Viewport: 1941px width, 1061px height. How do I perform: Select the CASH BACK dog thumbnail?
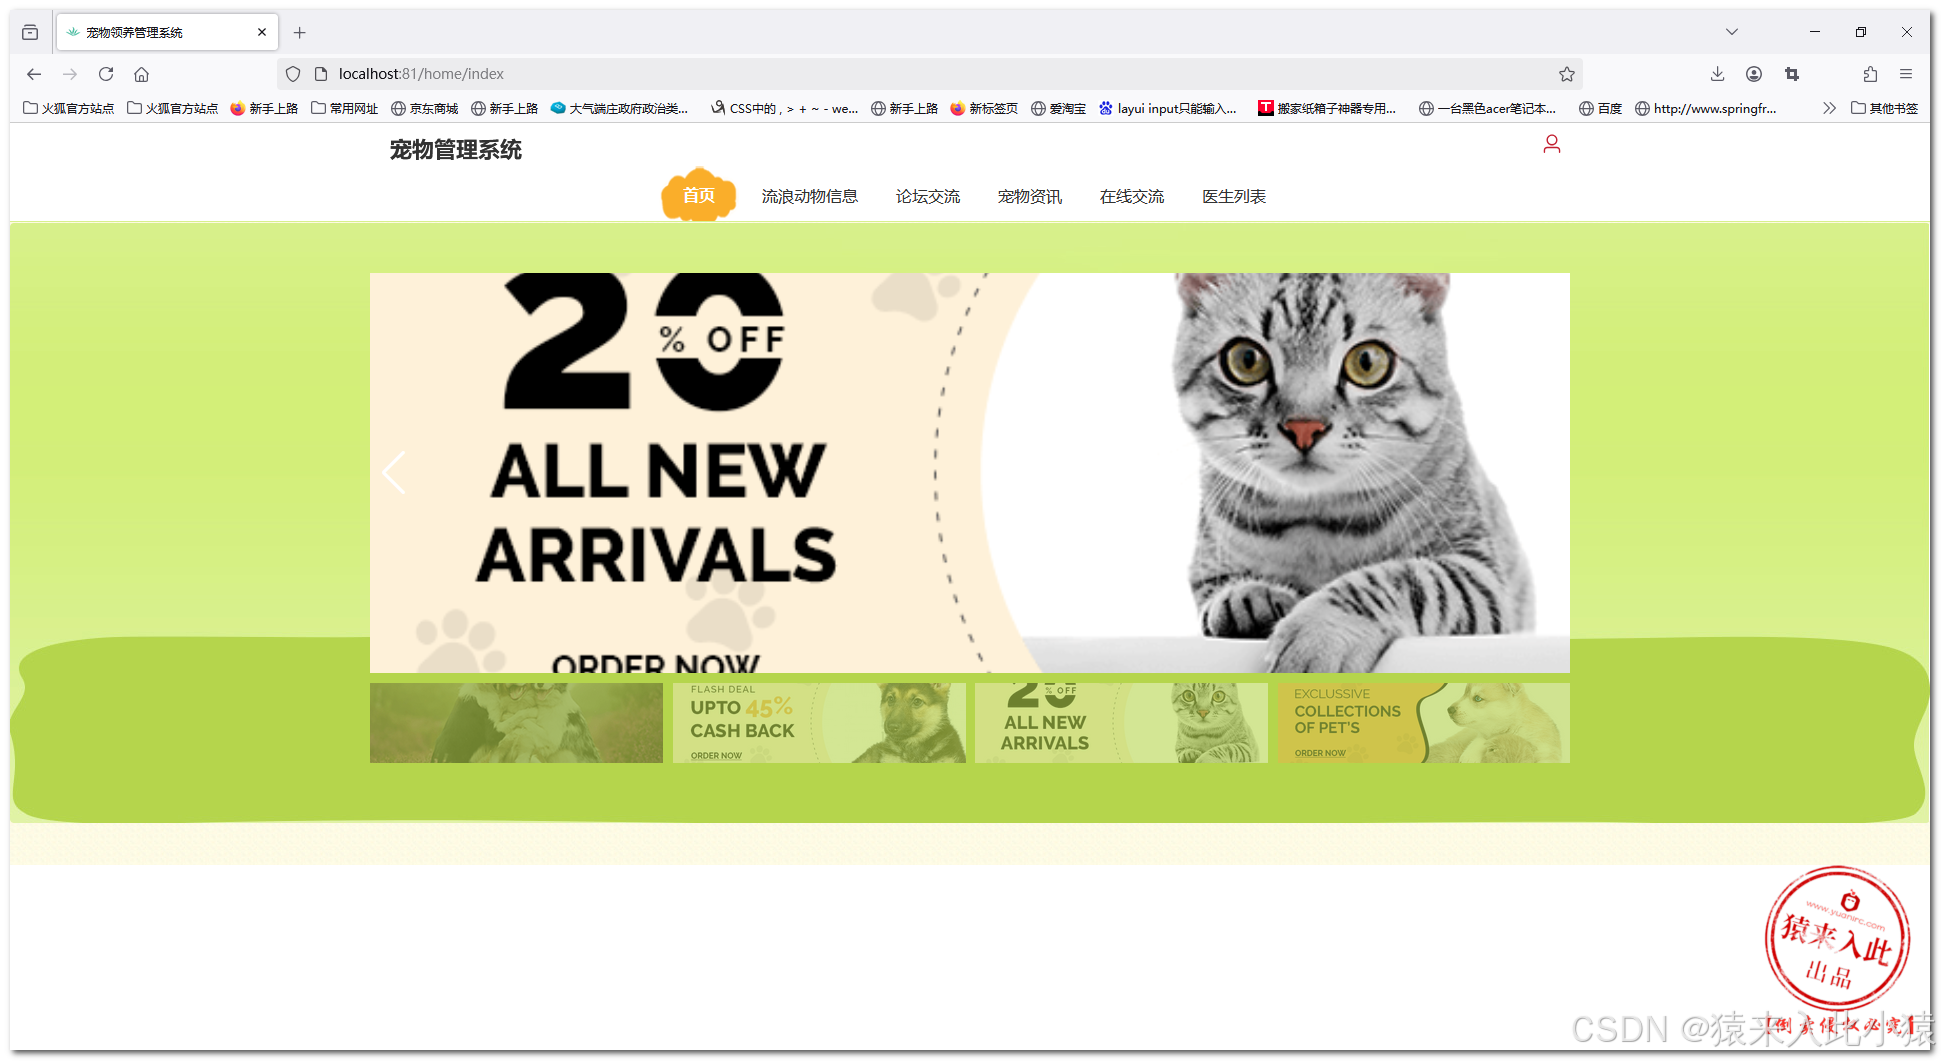coord(819,723)
